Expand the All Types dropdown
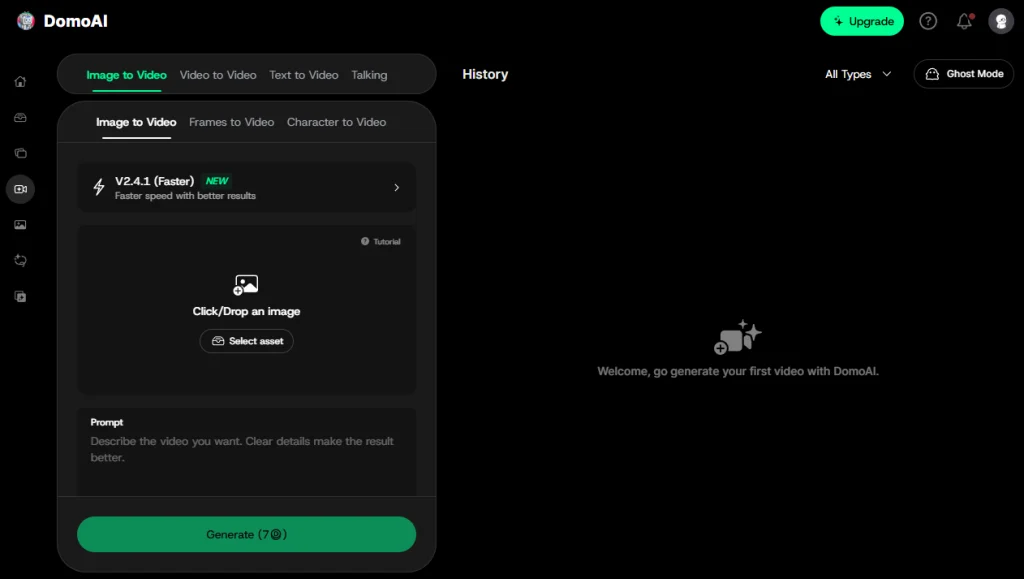This screenshot has width=1024, height=579. pyautogui.click(x=857, y=74)
